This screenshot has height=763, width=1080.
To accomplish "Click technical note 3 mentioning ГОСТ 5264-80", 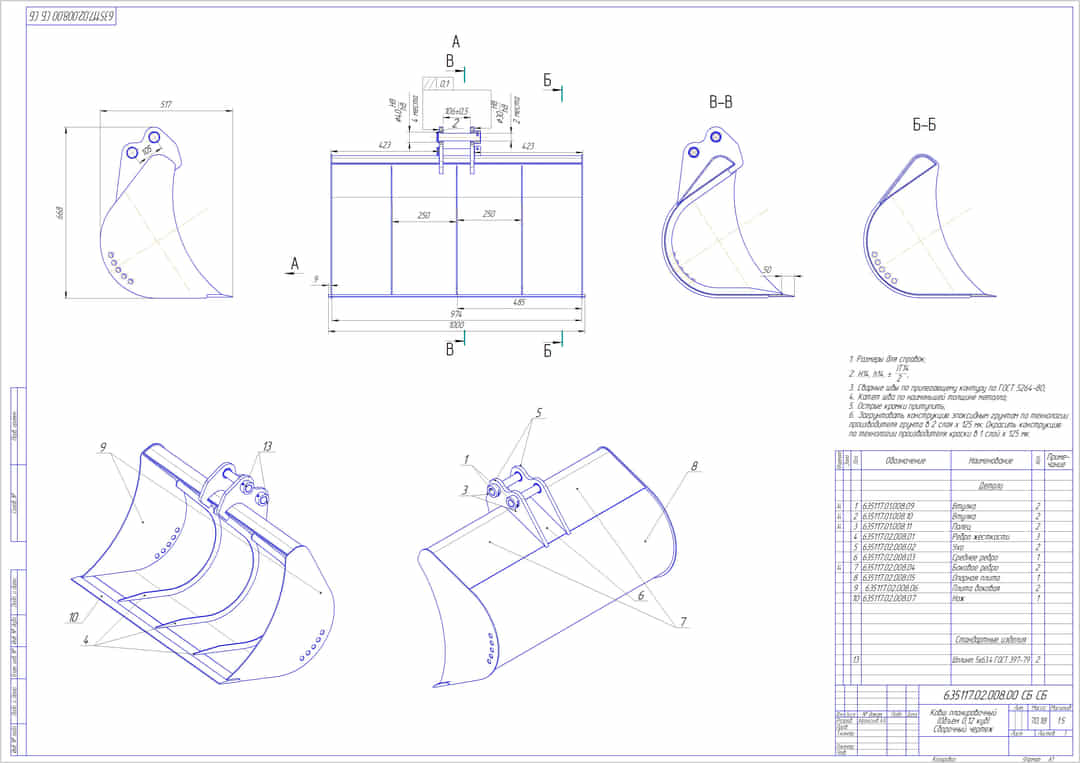I will [947, 389].
